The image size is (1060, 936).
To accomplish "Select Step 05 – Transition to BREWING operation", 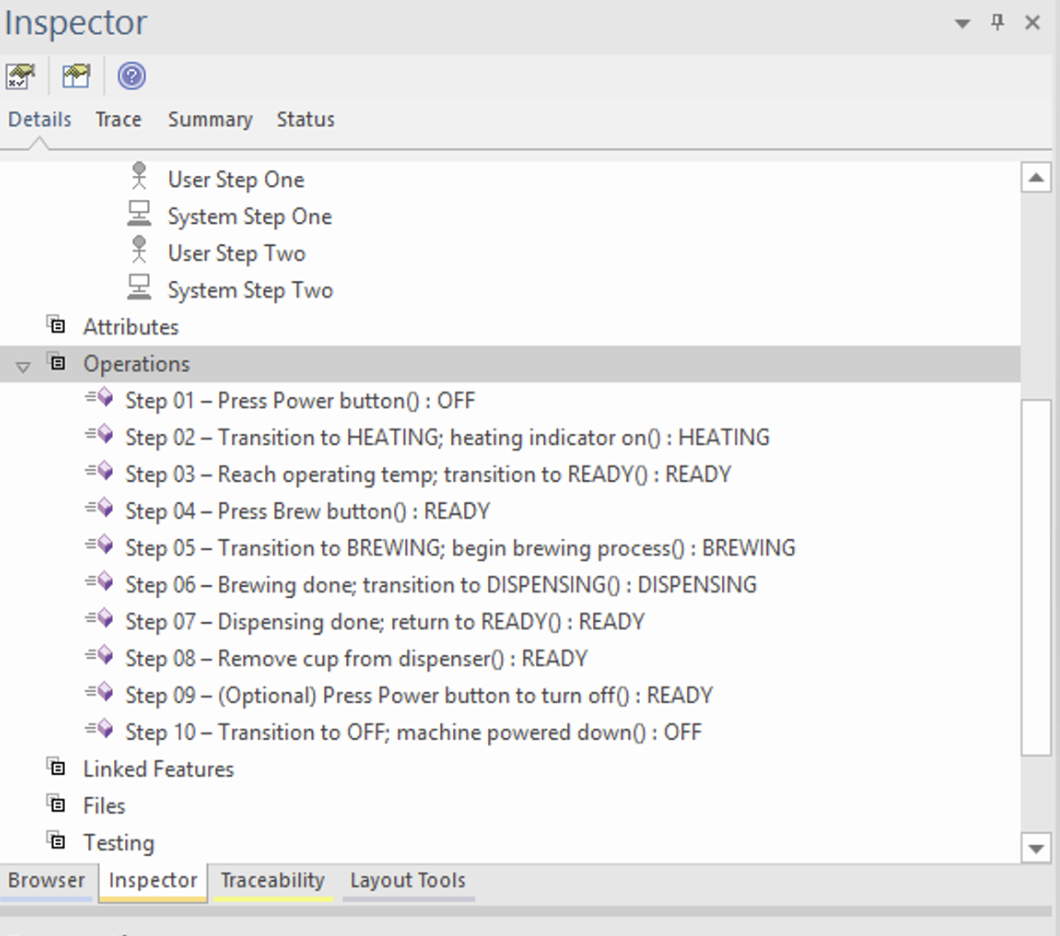I will (x=460, y=548).
